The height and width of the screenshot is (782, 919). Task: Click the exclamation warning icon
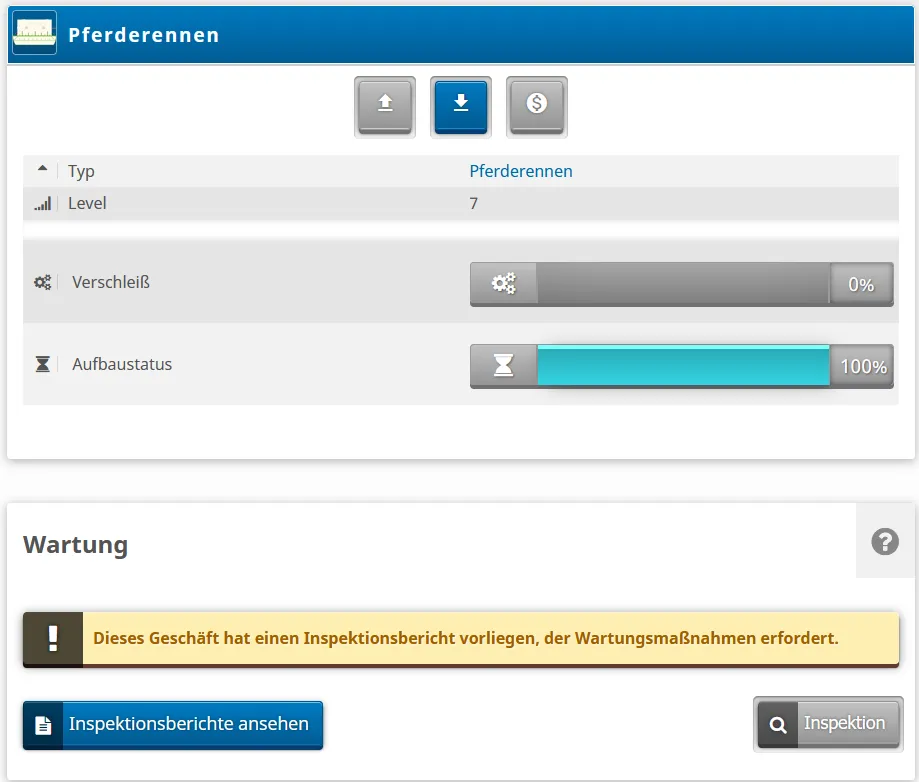(x=53, y=638)
